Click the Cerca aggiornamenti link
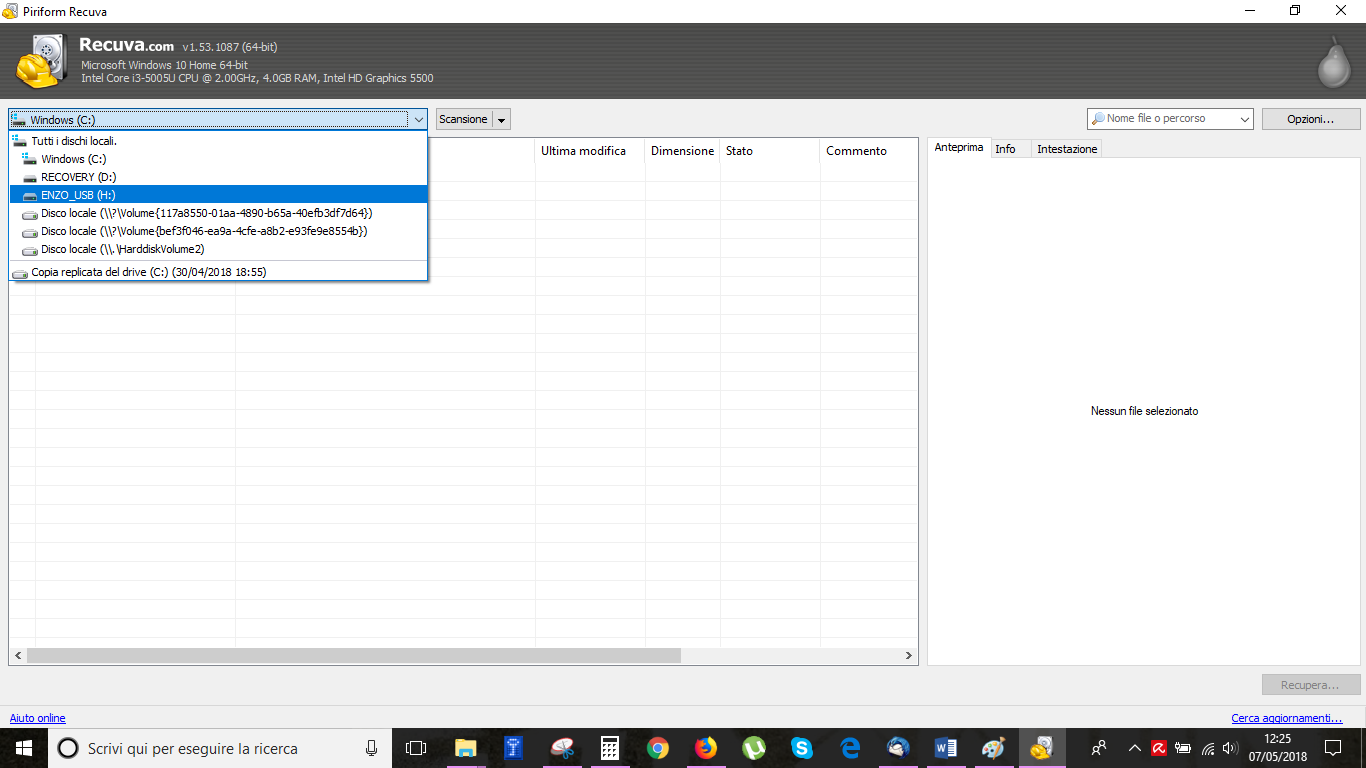 1286,718
